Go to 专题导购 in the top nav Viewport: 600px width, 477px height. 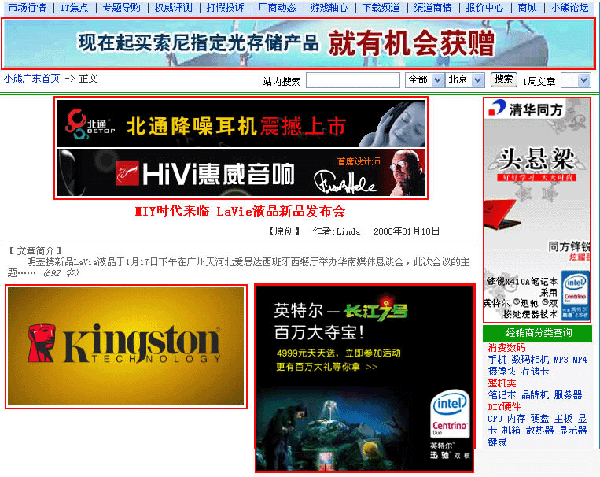pyautogui.click(x=122, y=7)
